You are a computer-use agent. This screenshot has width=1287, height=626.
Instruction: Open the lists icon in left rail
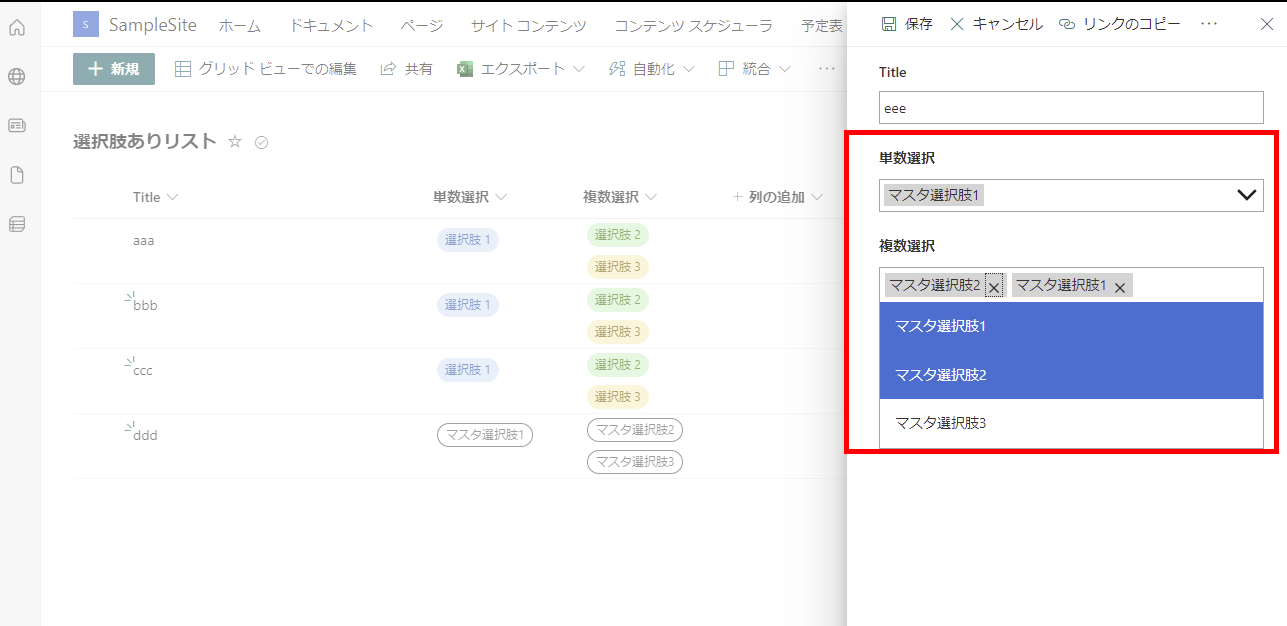click(x=17, y=224)
